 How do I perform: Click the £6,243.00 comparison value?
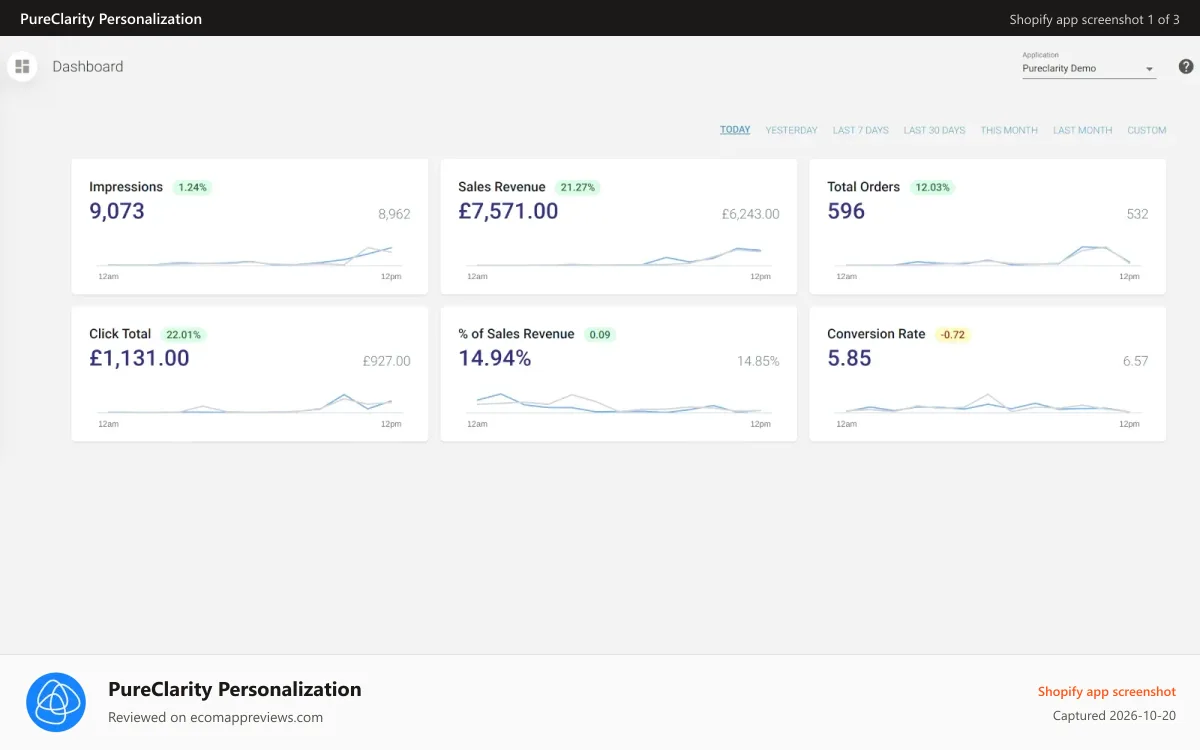[750, 214]
